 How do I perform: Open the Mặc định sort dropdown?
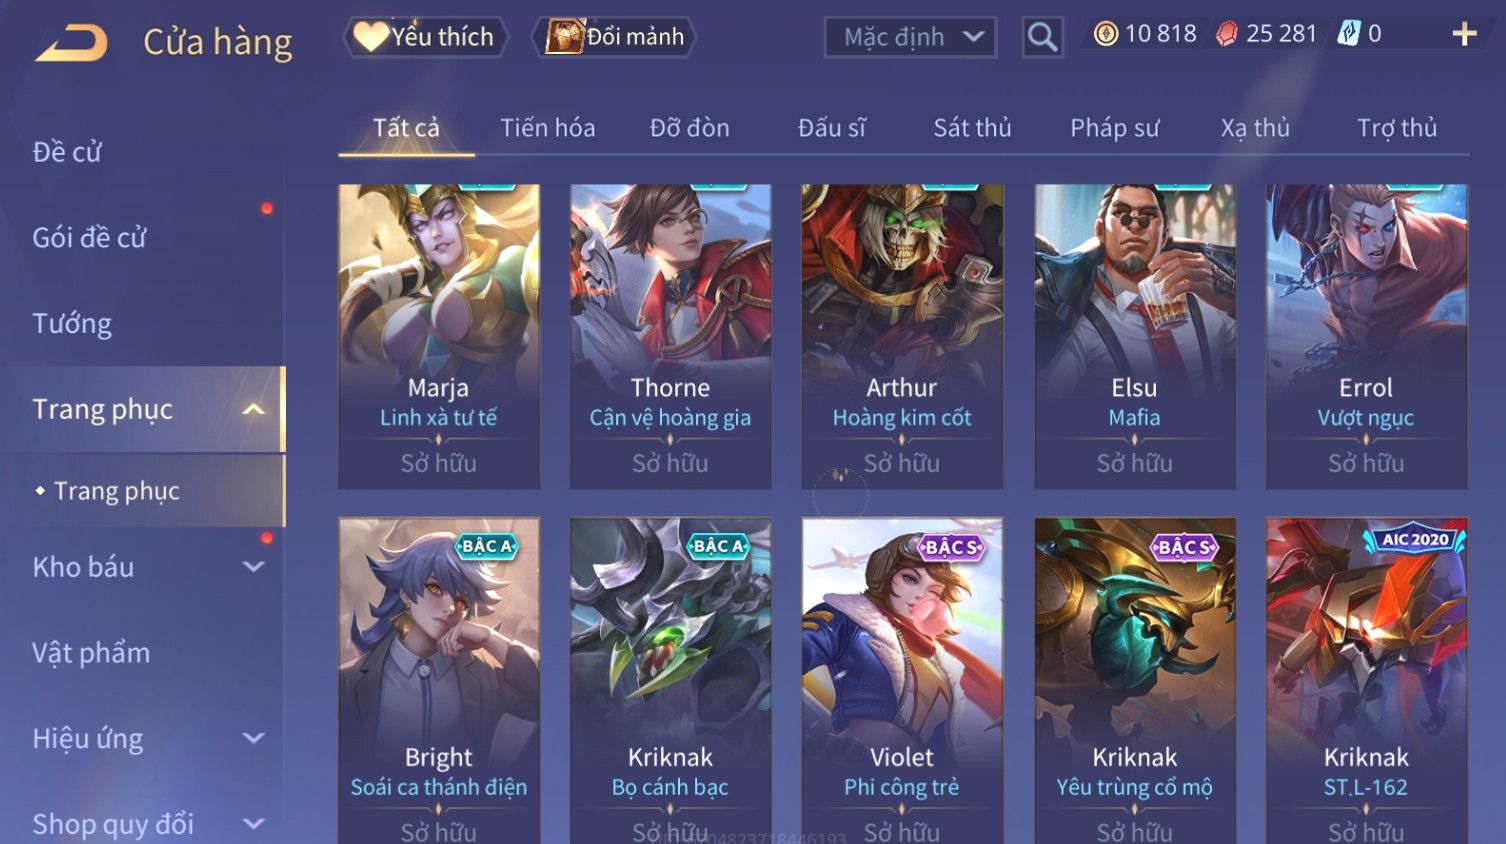[x=910, y=37]
